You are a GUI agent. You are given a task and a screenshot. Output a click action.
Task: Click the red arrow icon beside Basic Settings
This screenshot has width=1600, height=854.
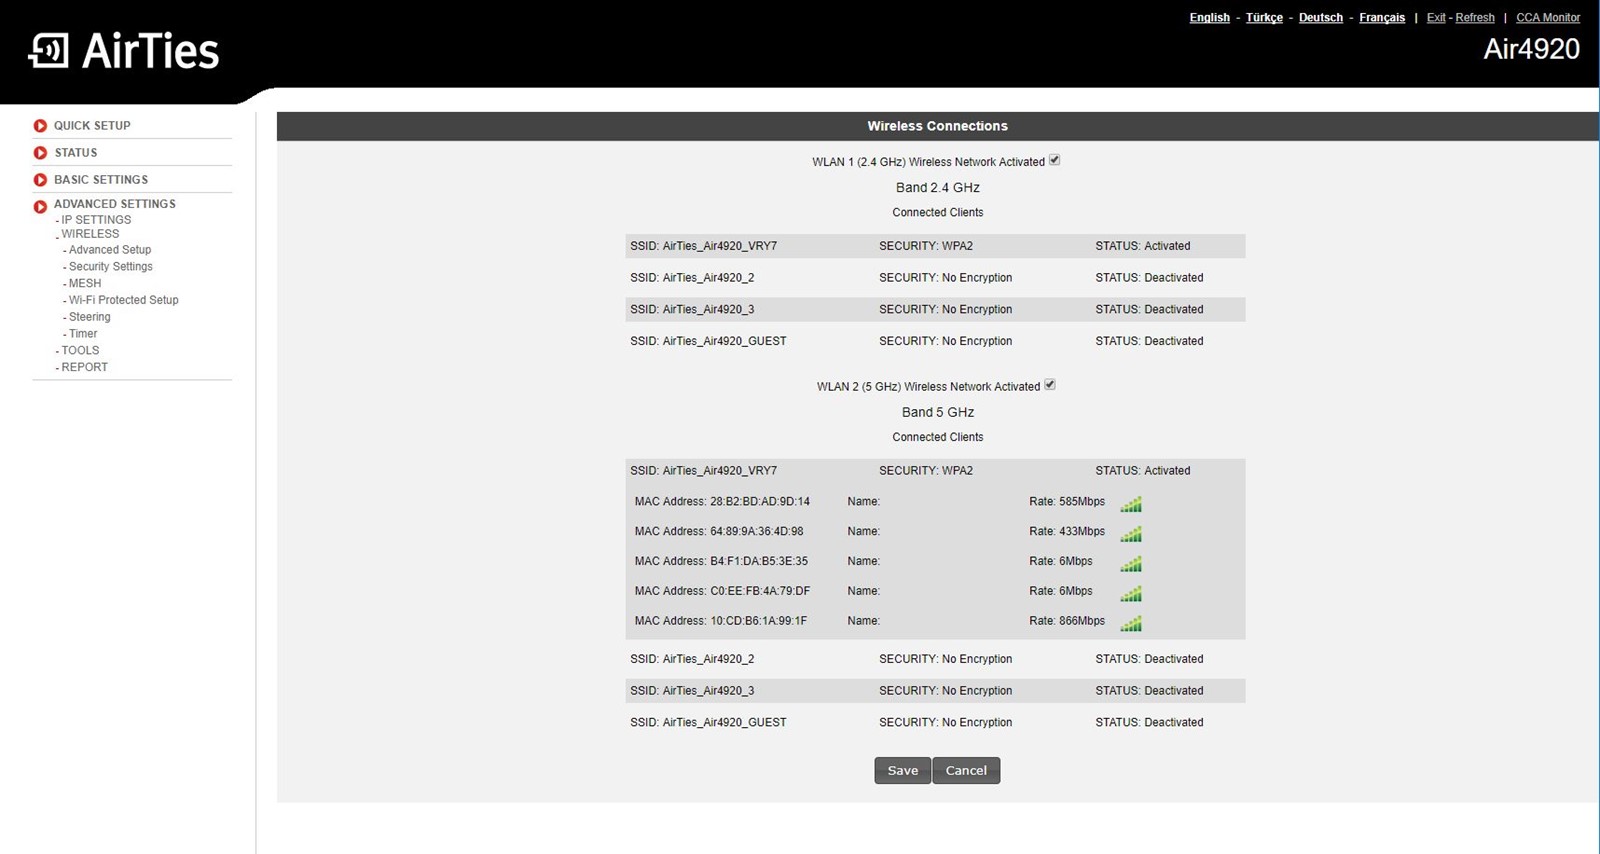click(40, 180)
